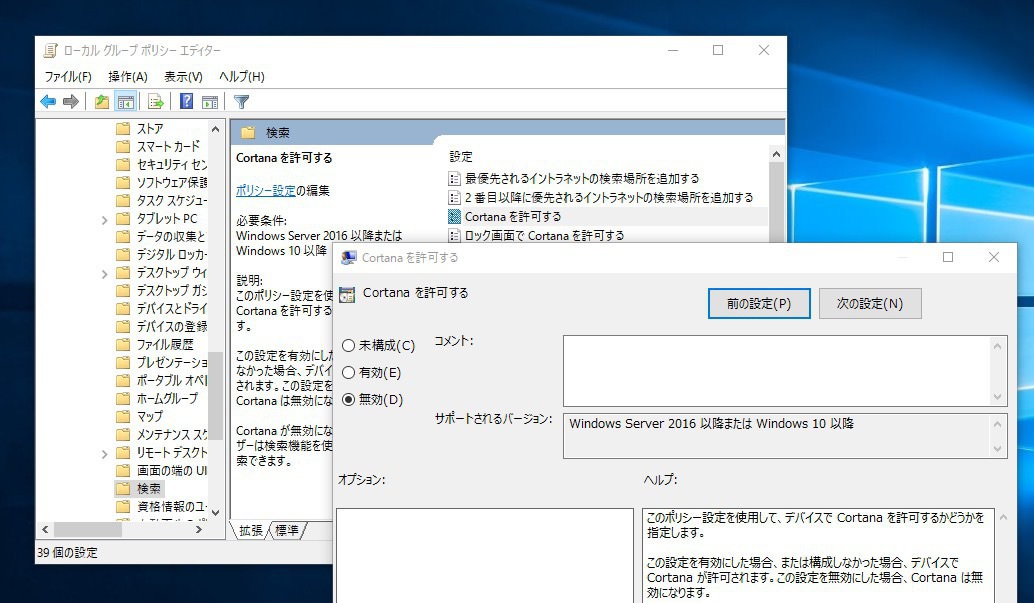Click the editor icon in gpedit title bar
1034x603 pixels.
pyautogui.click(x=50, y=50)
